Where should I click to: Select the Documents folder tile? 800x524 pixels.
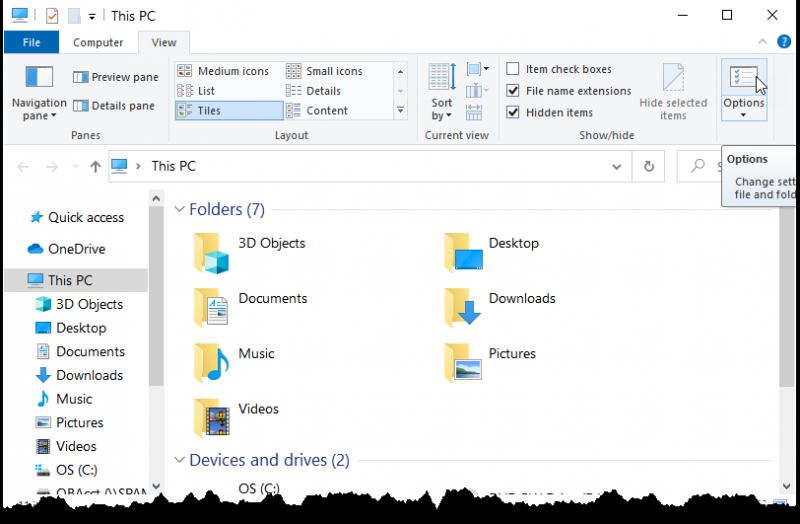point(251,308)
